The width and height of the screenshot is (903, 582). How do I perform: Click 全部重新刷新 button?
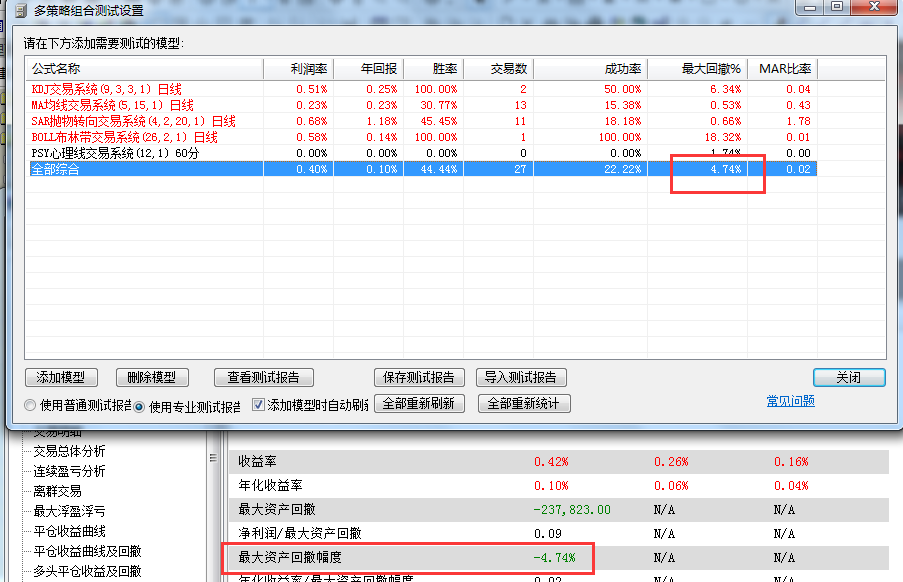pyautogui.click(x=419, y=404)
